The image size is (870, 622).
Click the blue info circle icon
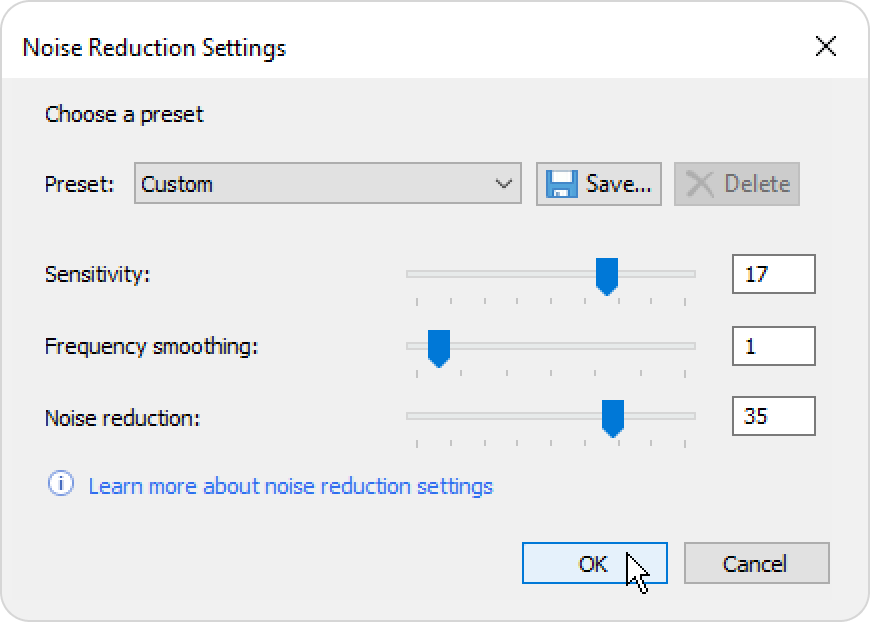coord(60,483)
